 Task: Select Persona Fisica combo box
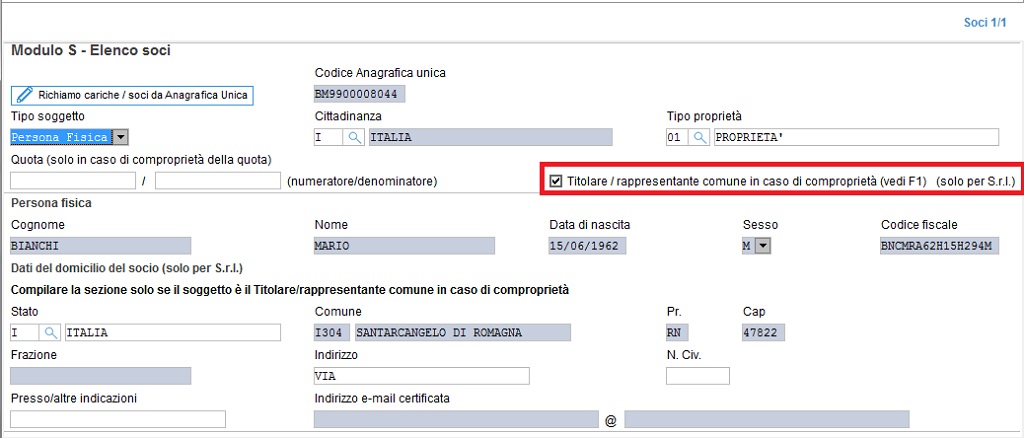coord(70,137)
